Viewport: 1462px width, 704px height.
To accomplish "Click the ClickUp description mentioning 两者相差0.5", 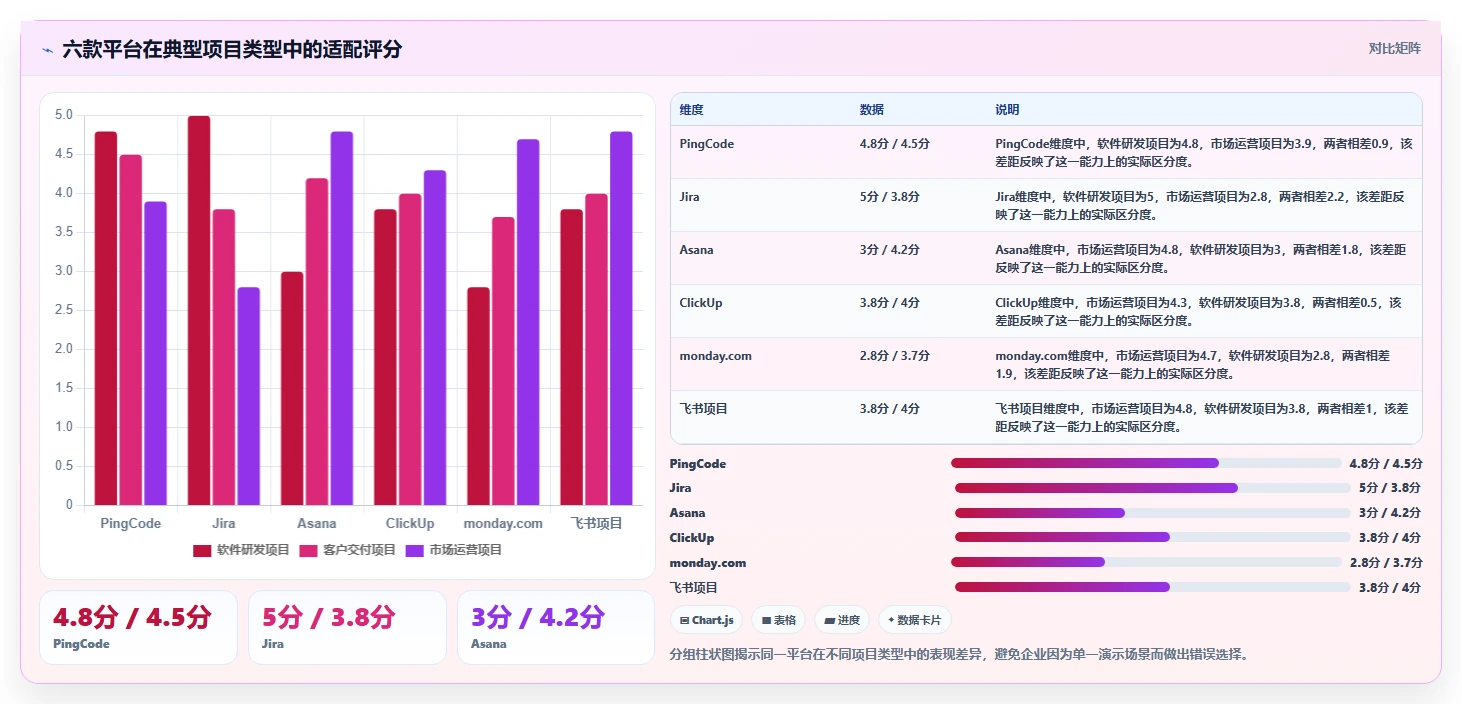I will (1198, 311).
